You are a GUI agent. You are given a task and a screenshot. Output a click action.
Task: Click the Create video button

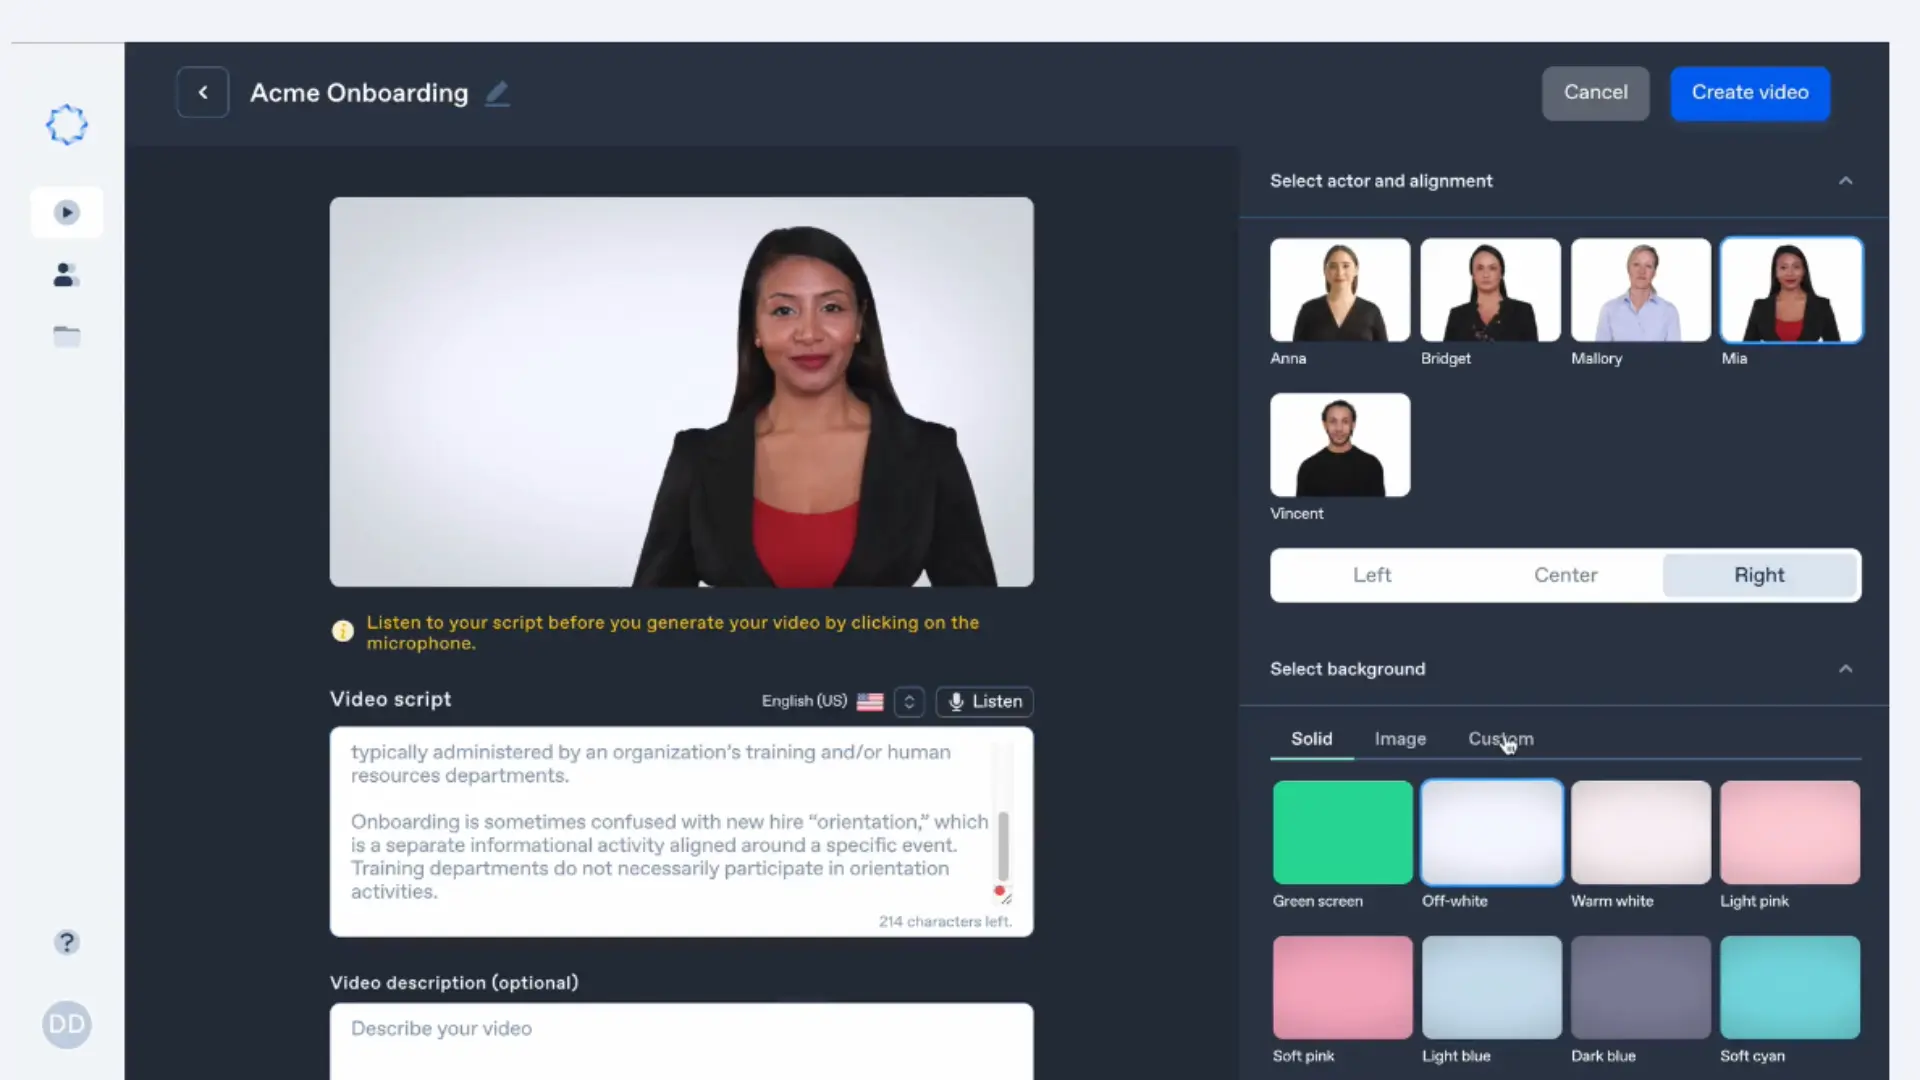(x=1750, y=93)
